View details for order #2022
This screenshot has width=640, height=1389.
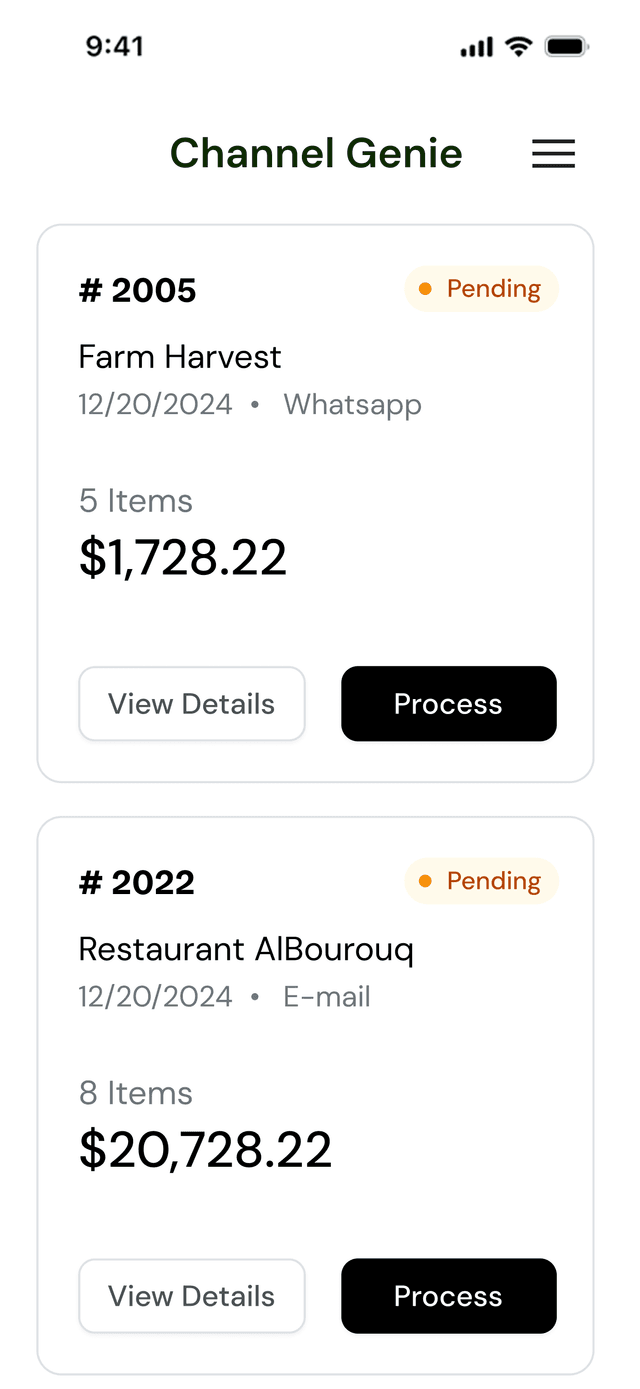(x=192, y=1296)
